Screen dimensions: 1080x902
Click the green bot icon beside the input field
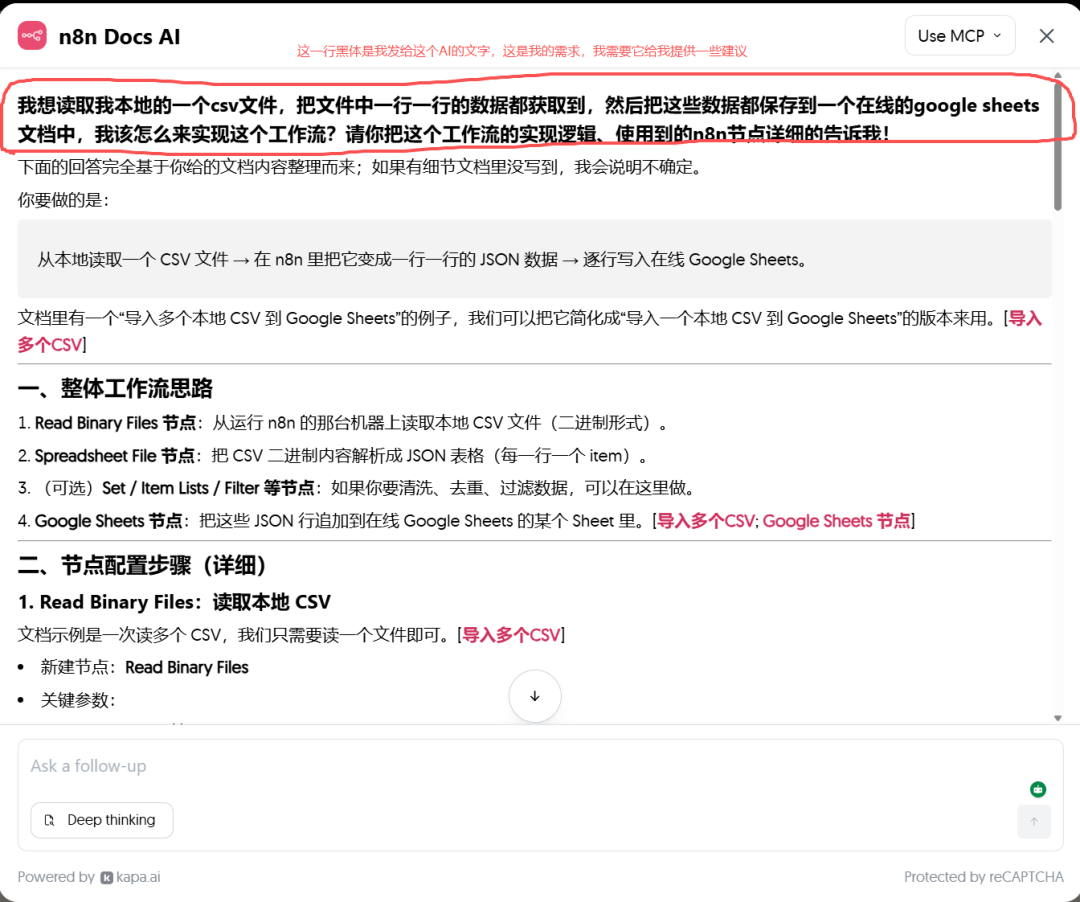point(1038,789)
